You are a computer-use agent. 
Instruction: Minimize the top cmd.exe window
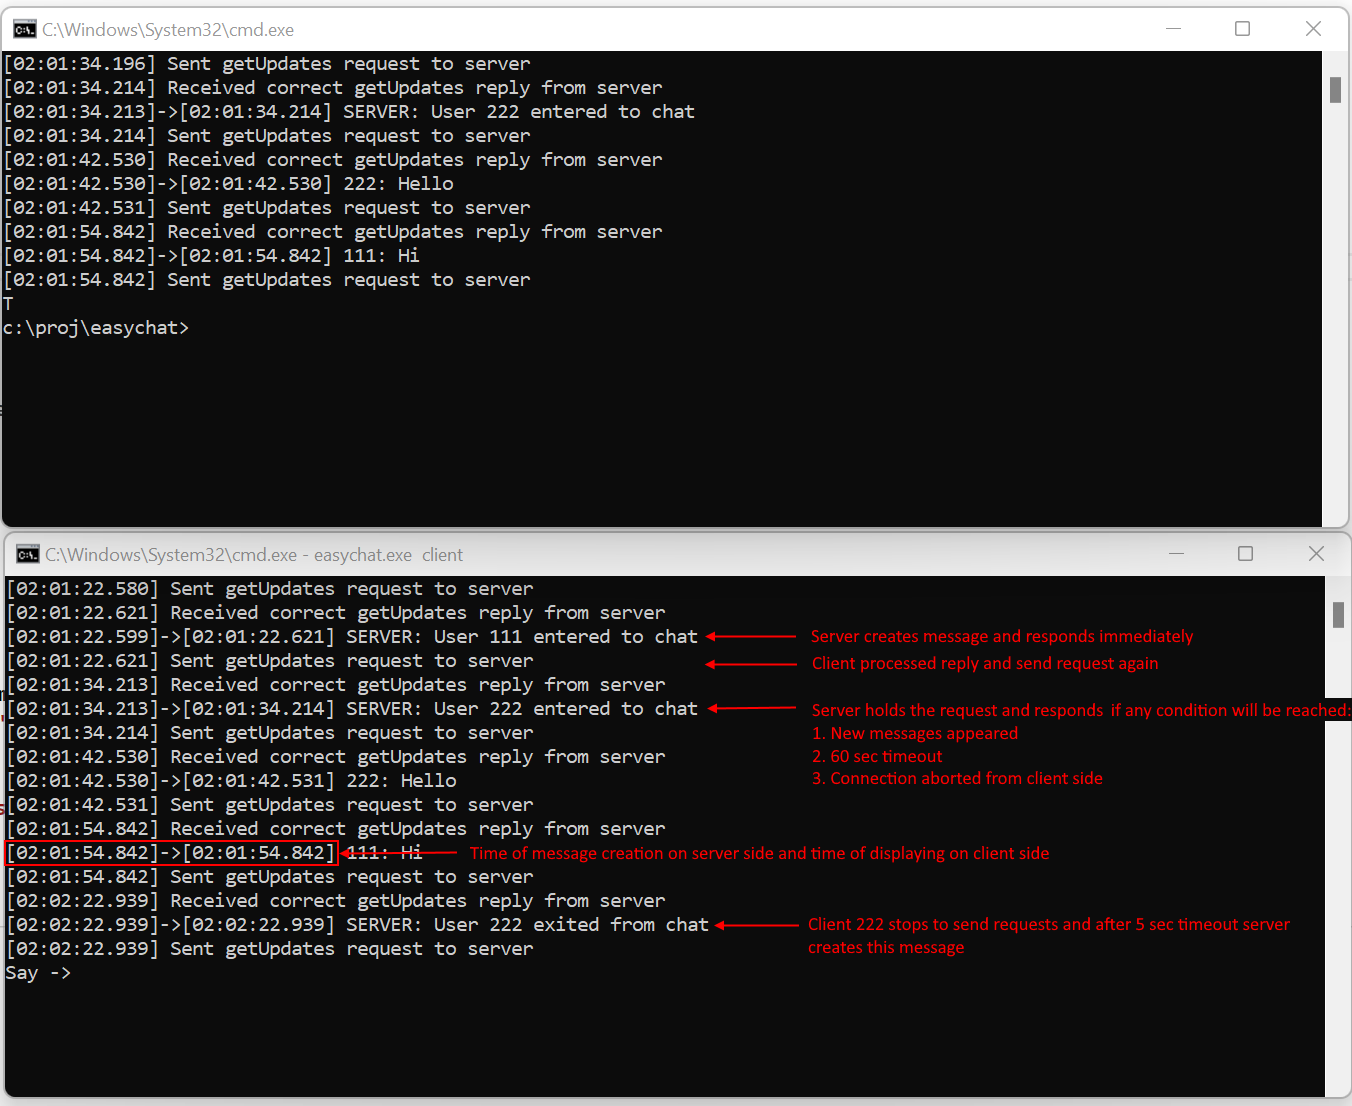[1174, 29]
